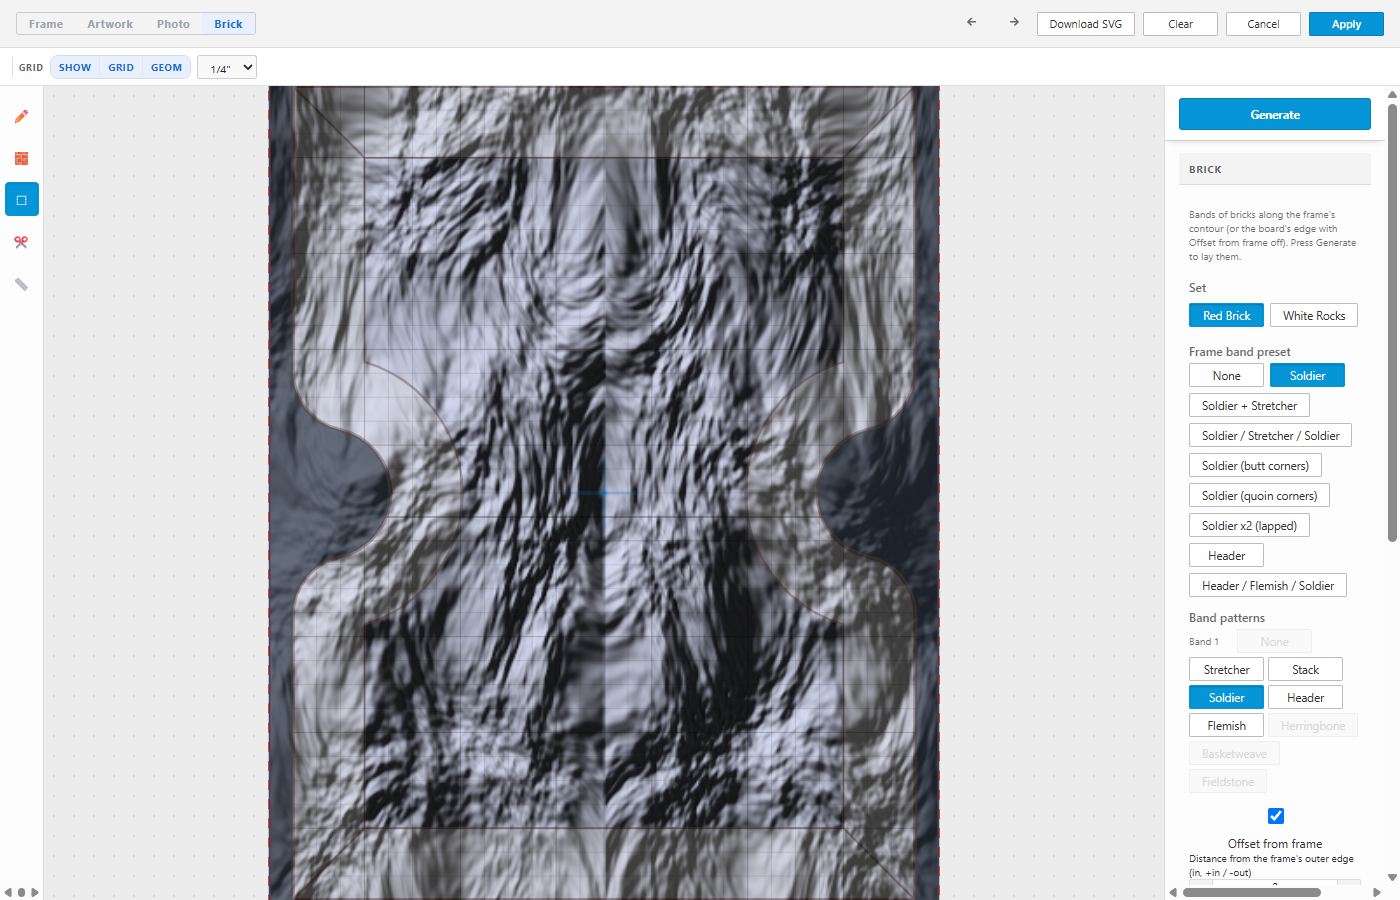1400x900 pixels.
Task: Select the ruler measure tool
Action: point(21,284)
